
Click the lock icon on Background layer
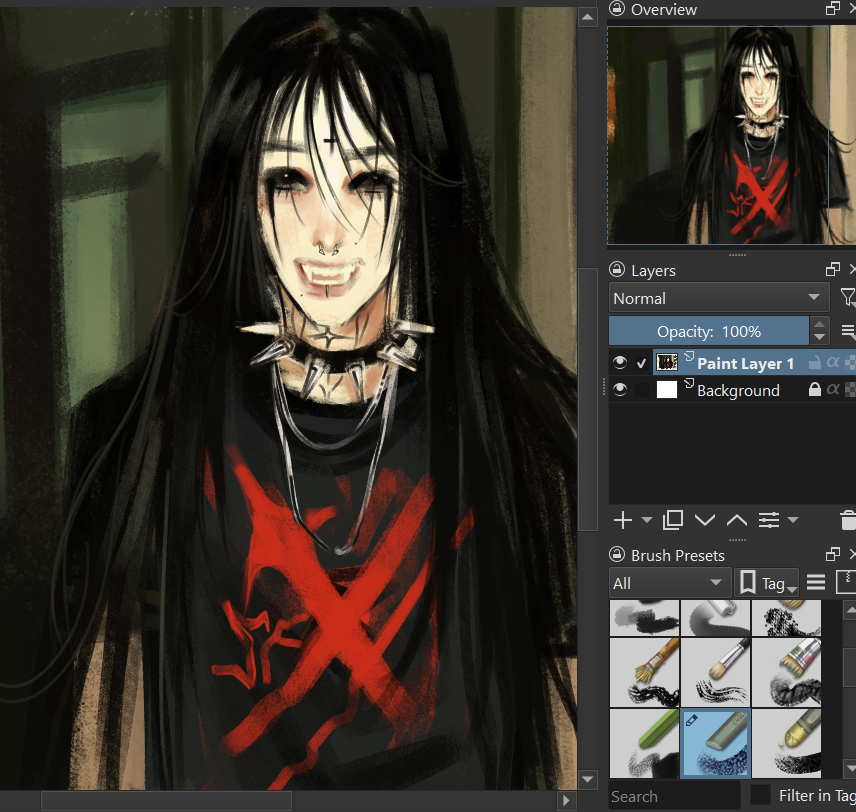[x=814, y=390]
